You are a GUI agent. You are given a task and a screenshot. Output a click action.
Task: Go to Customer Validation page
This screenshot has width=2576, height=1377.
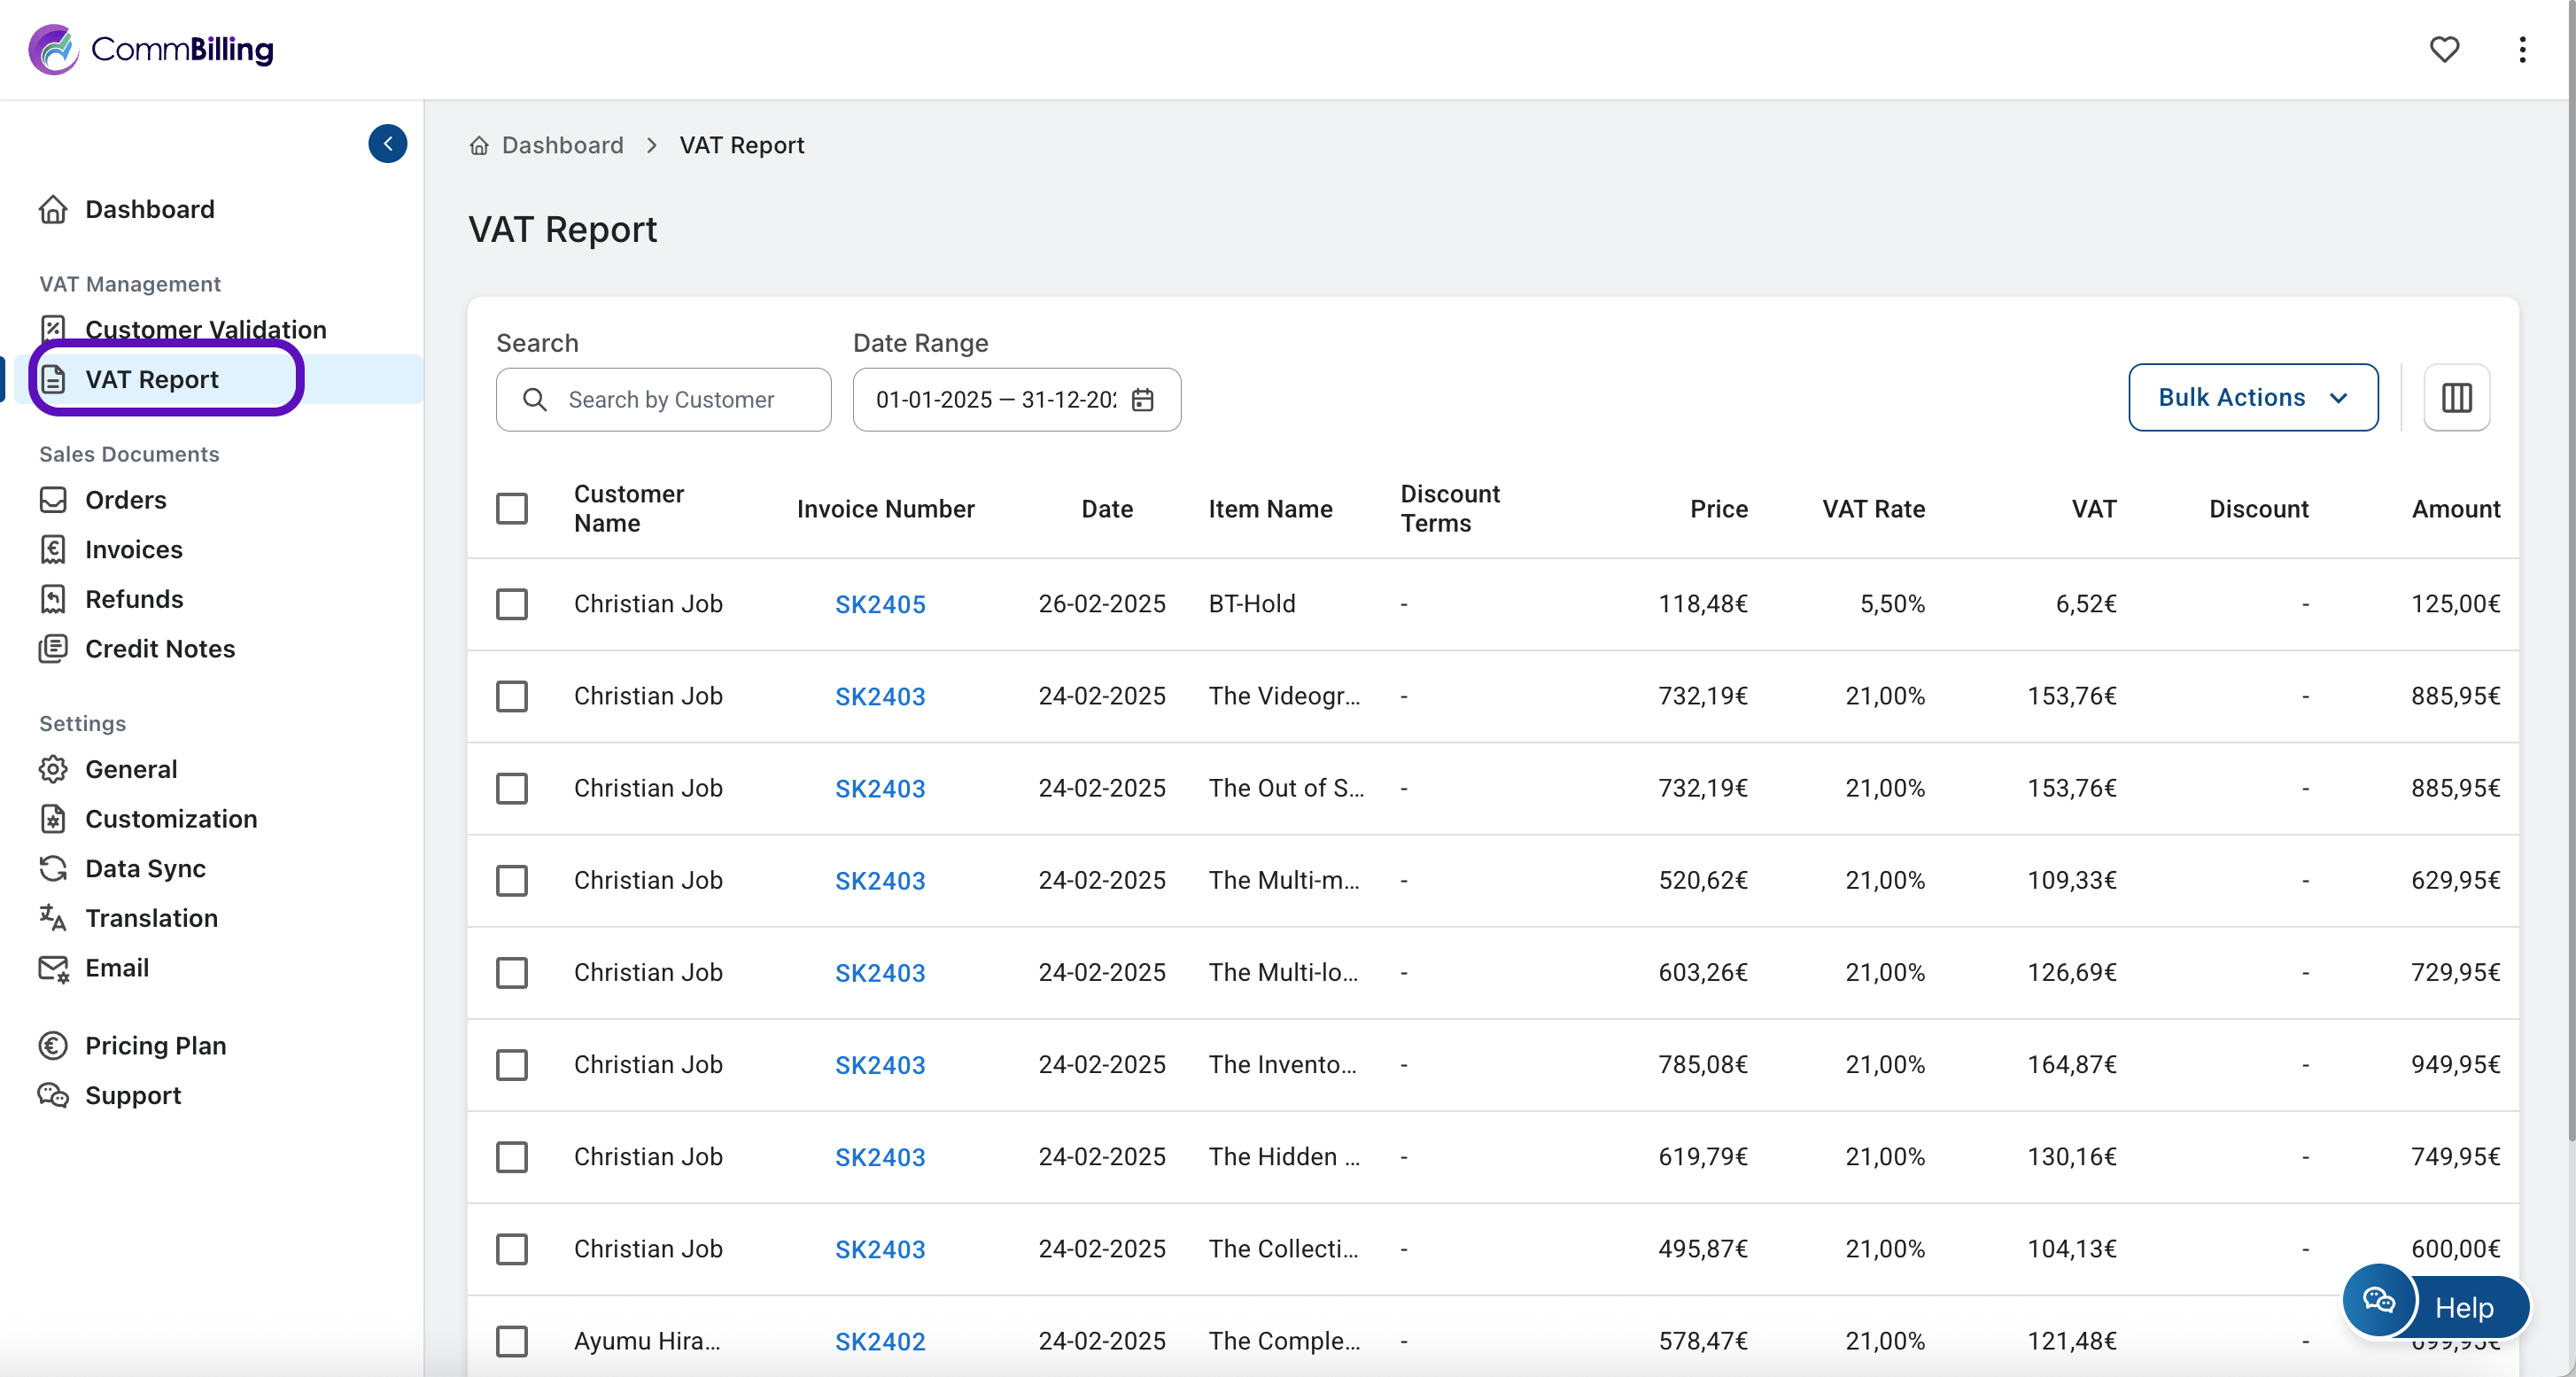(x=205, y=329)
